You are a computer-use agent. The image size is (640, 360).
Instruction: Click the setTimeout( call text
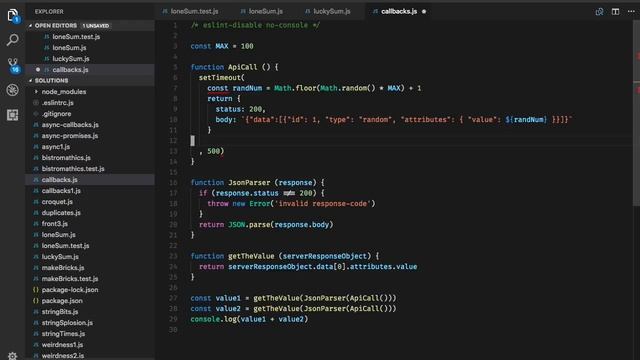[222, 78]
